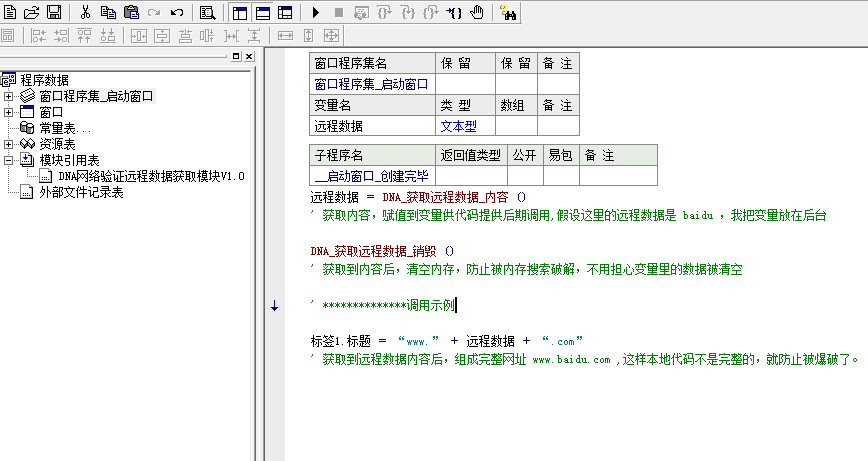This screenshot has width=868, height=461.
Task: Click 窗口程序集_启动窗口 cell in code table
Action: click(372, 84)
